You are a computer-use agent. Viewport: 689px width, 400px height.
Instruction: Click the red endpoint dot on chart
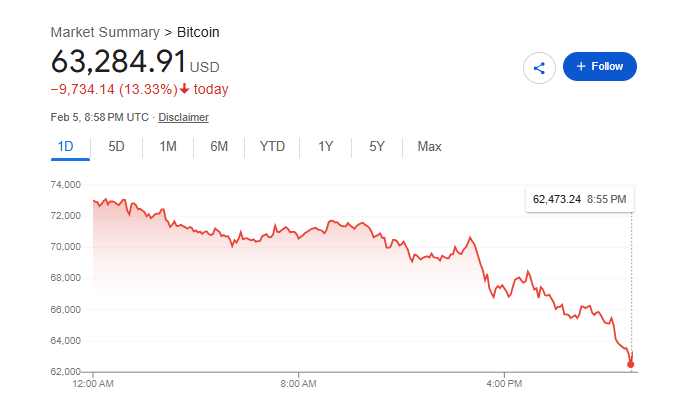(x=631, y=364)
